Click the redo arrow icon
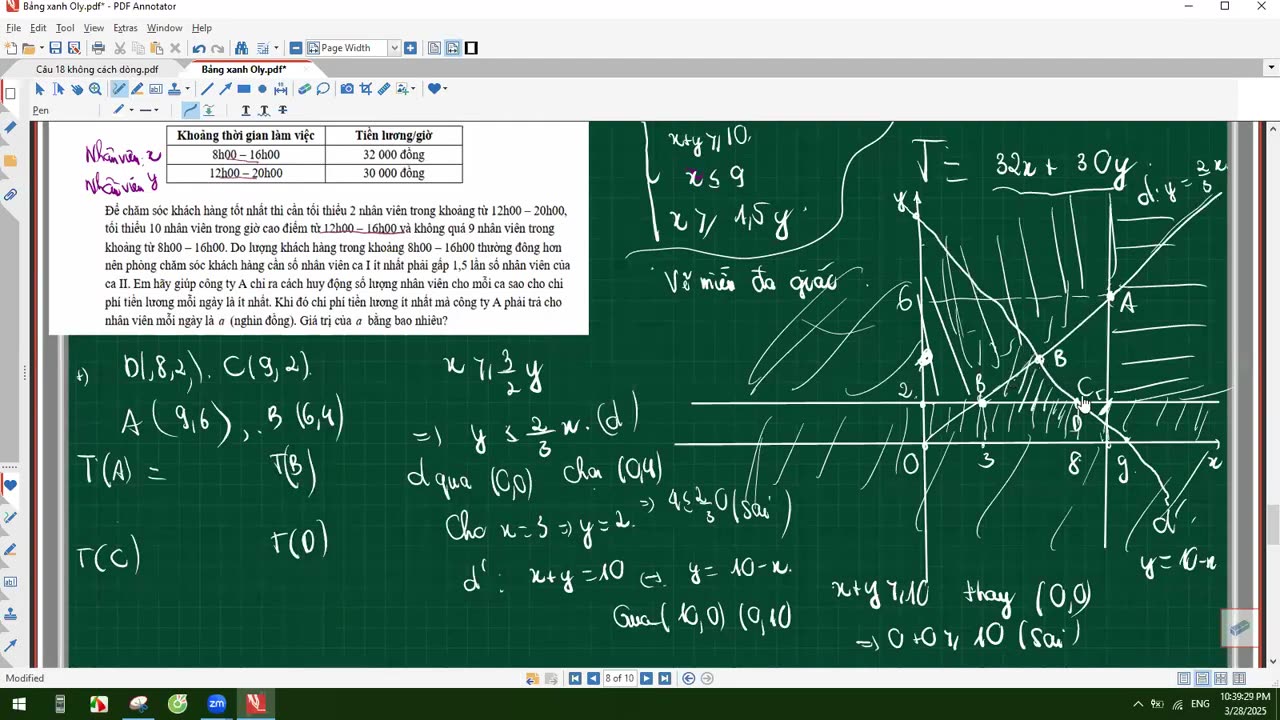 [x=218, y=48]
